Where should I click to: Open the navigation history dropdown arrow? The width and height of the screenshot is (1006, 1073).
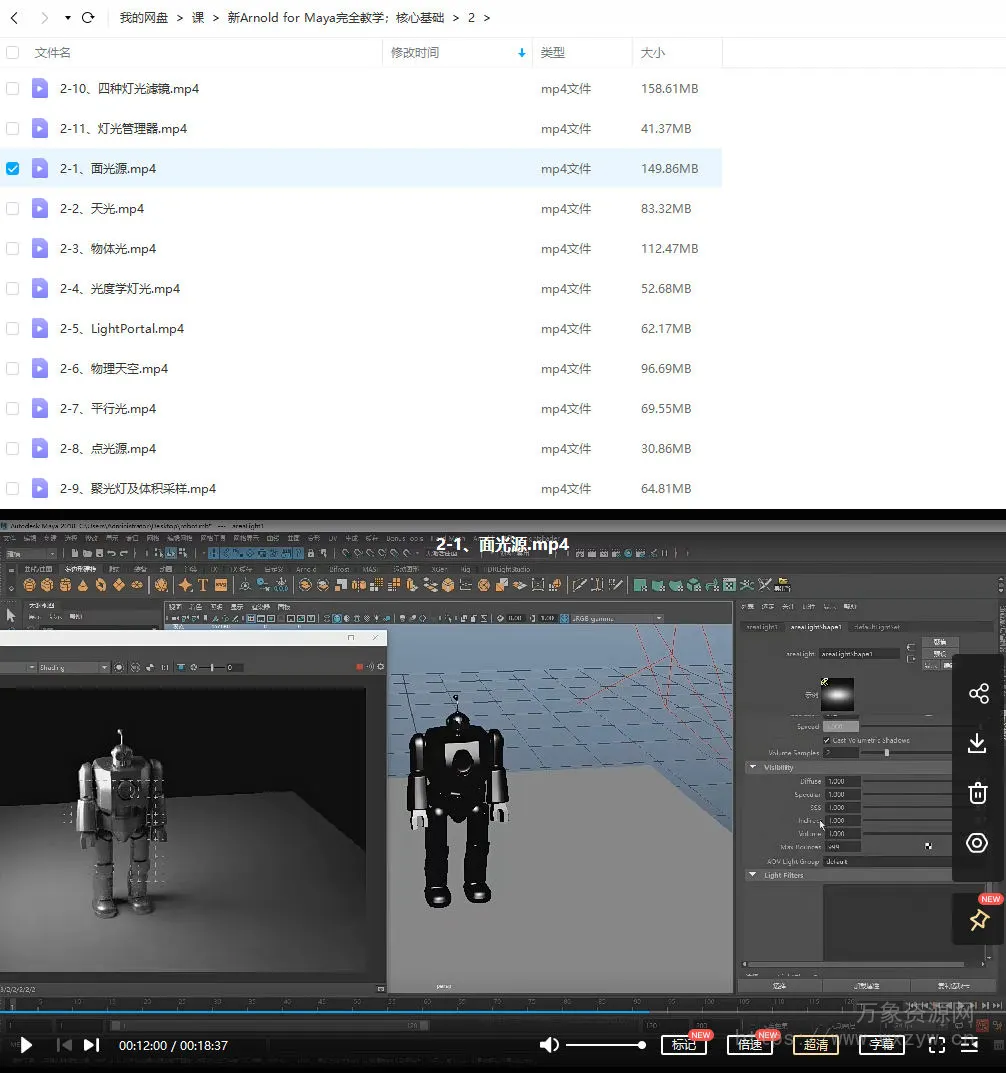coord(68,18)
